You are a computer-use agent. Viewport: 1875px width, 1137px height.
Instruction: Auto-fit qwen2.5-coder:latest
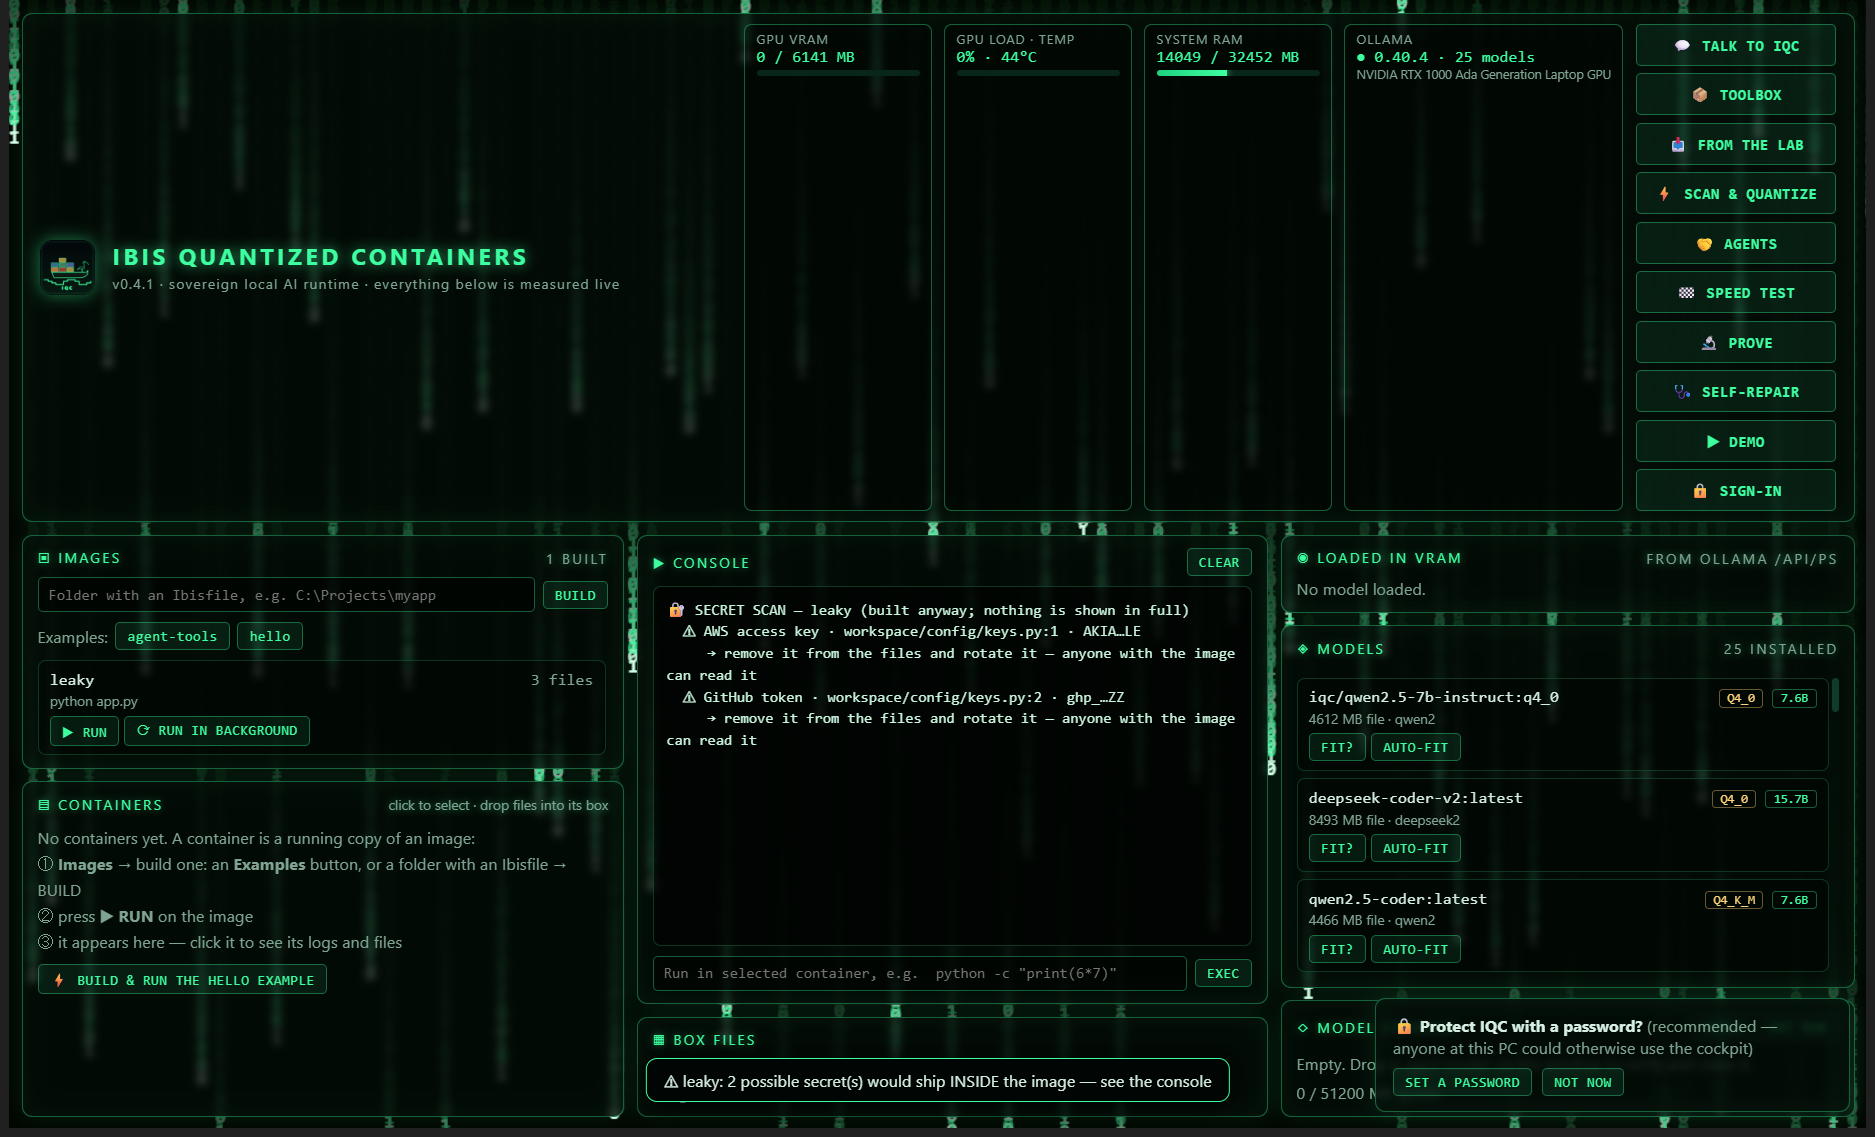pos(1416,949)
